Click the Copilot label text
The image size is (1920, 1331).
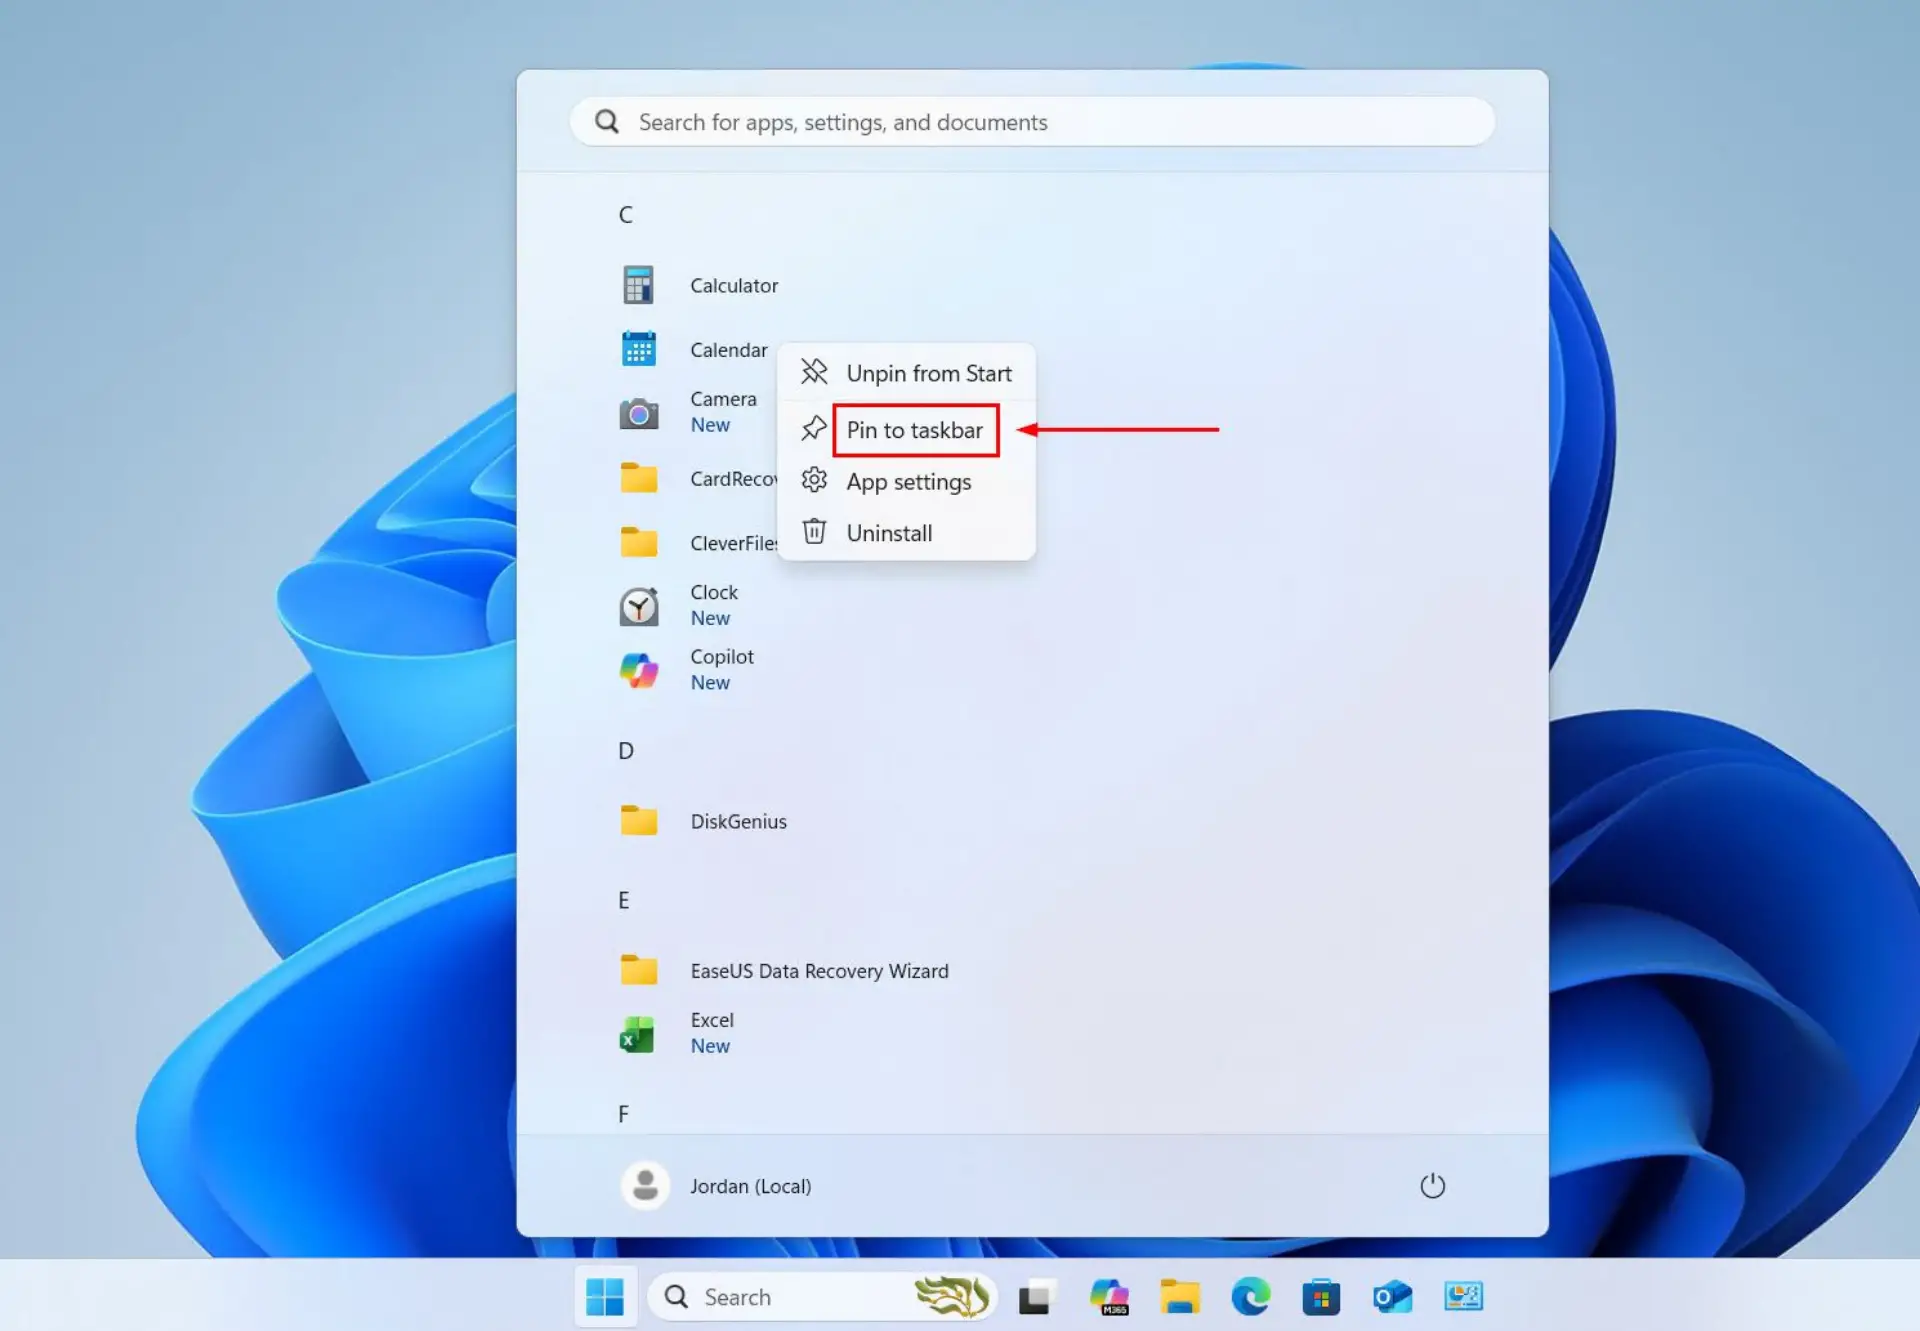721,656
